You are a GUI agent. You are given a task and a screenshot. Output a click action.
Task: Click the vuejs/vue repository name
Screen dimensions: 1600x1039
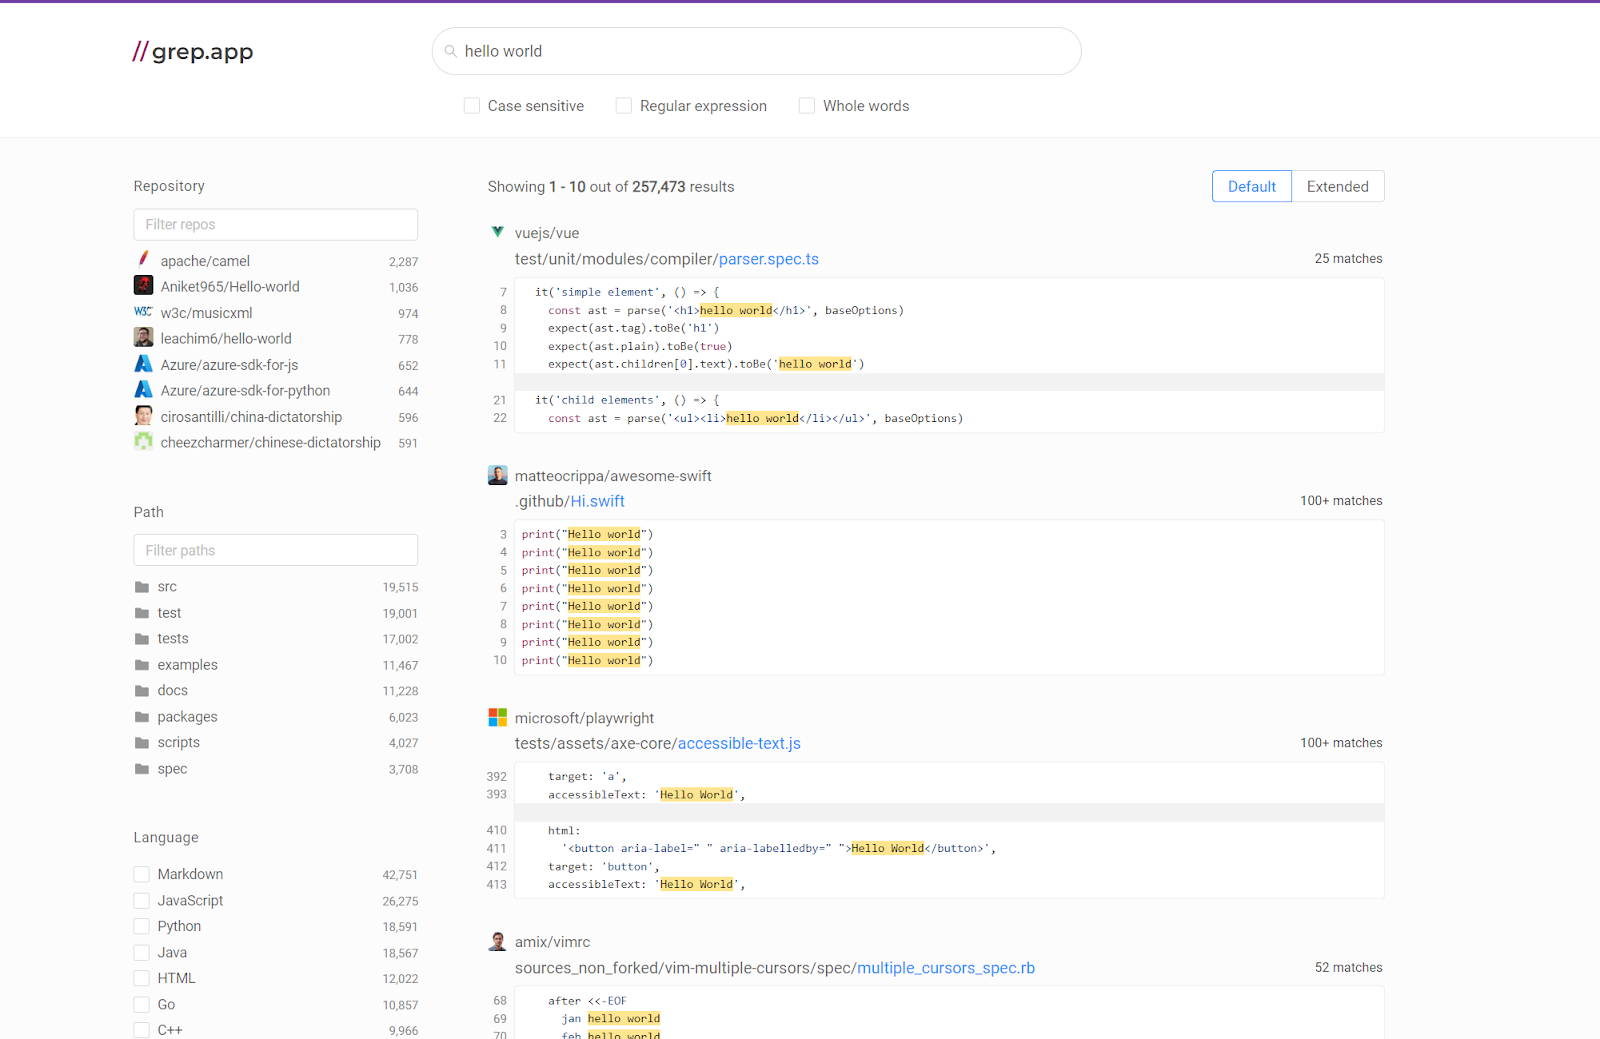(547, 233)
